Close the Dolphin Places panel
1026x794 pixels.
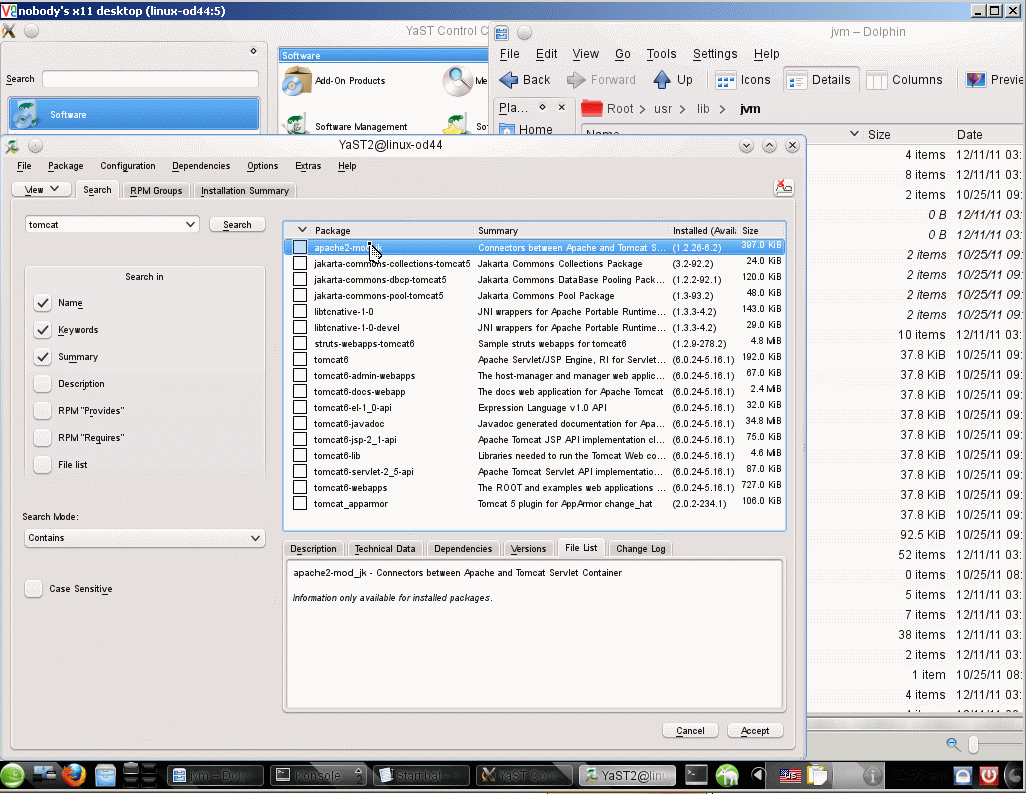(561, 107)
